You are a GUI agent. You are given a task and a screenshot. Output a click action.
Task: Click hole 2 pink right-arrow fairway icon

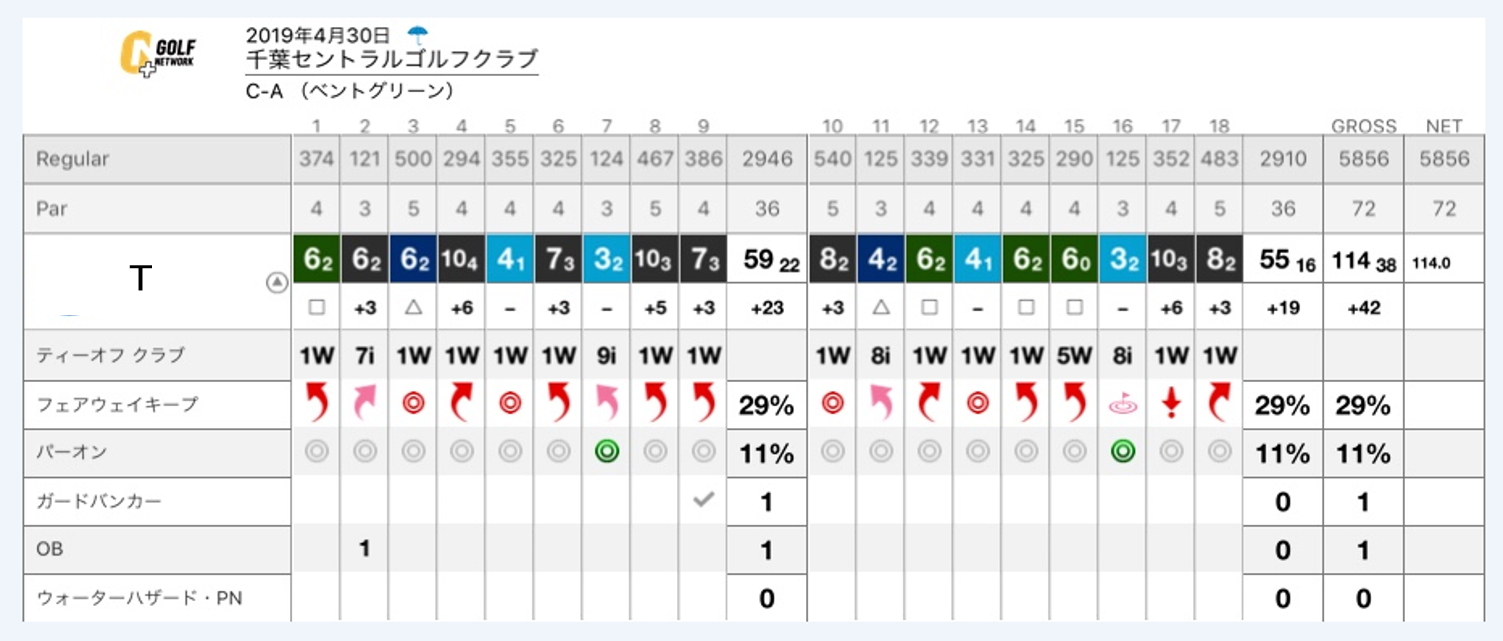[365, 404]
